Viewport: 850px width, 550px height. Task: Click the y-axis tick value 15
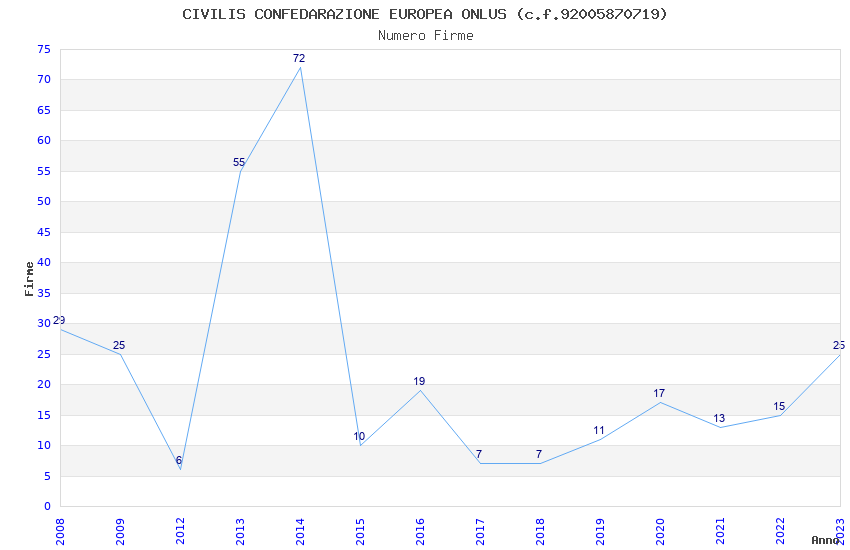click(x=44, y=416)
